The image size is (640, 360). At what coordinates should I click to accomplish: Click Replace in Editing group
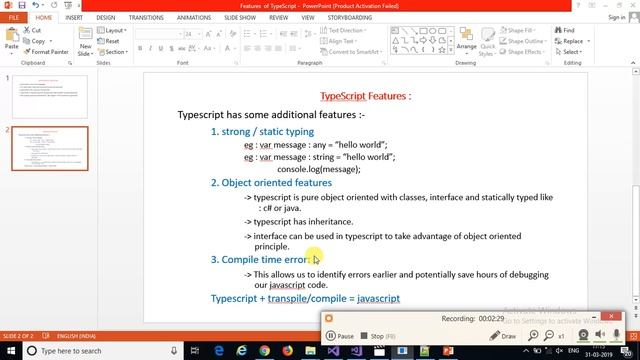pyautogui.click(x=572, y=41)
